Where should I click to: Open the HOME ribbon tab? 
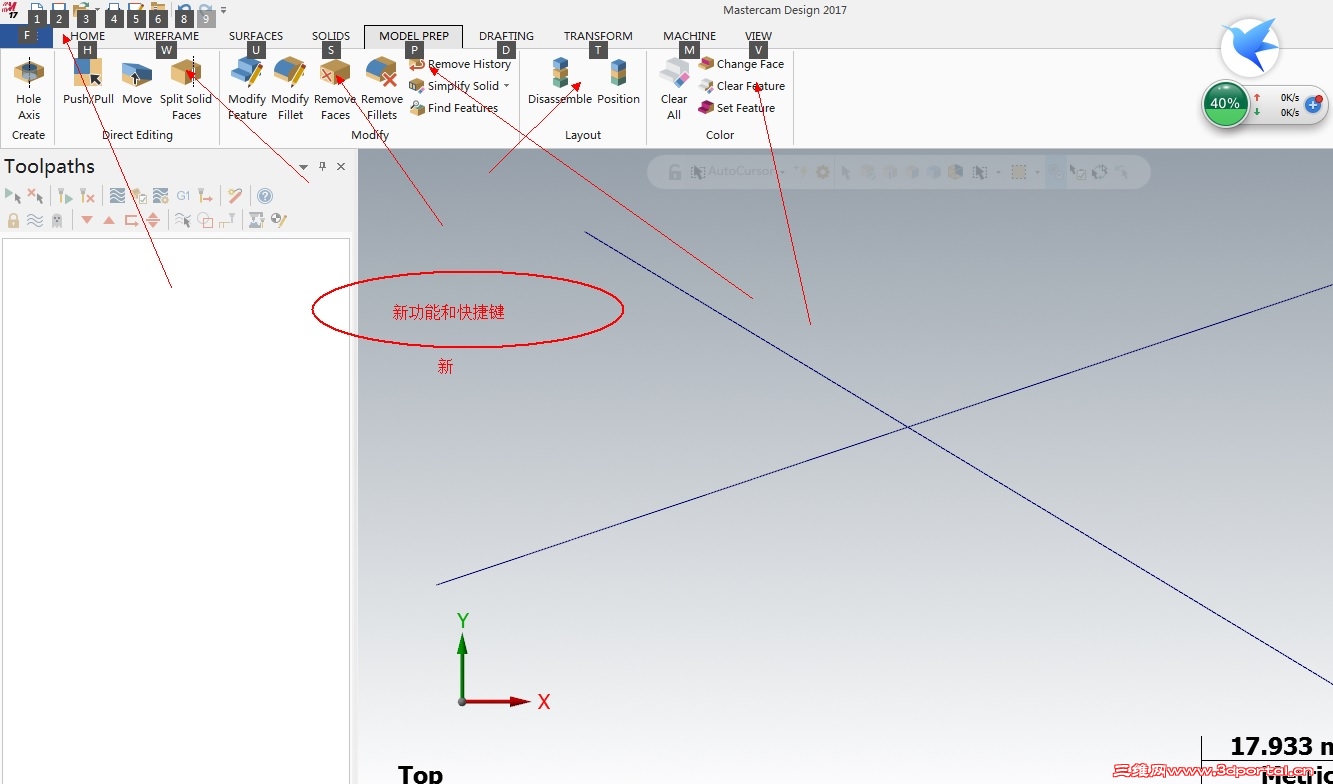(87, 36)
